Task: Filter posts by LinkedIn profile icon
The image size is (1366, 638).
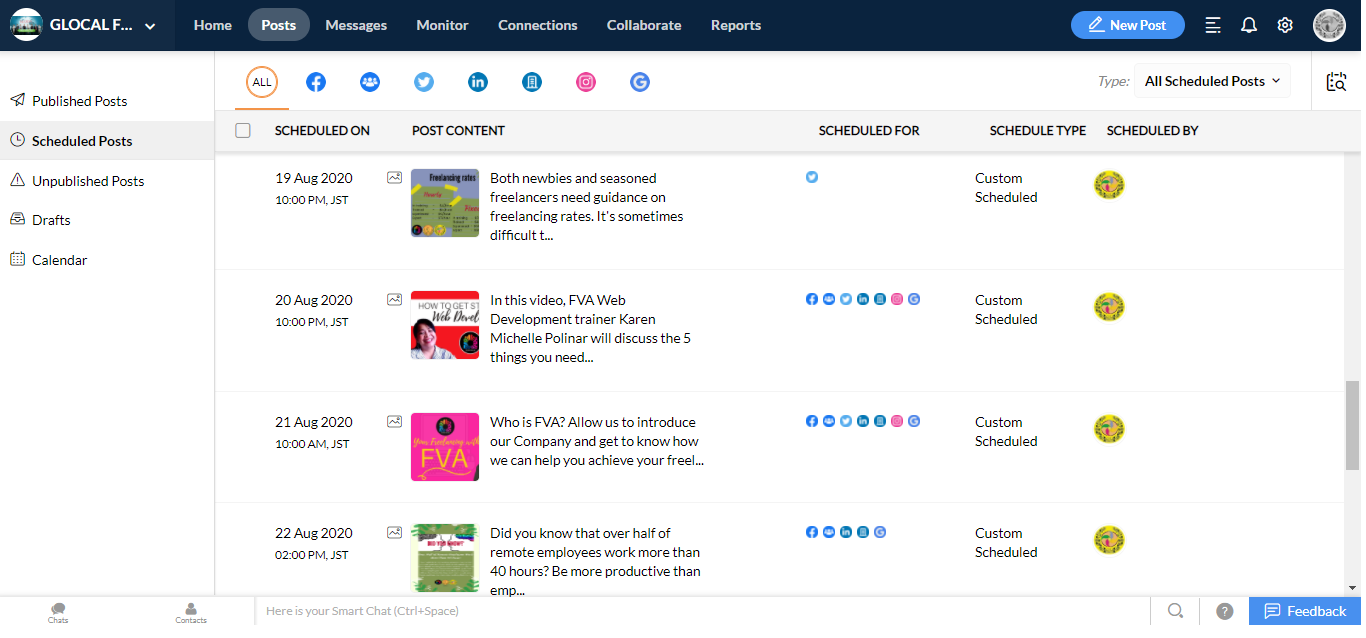Action: tap(478, 82)
